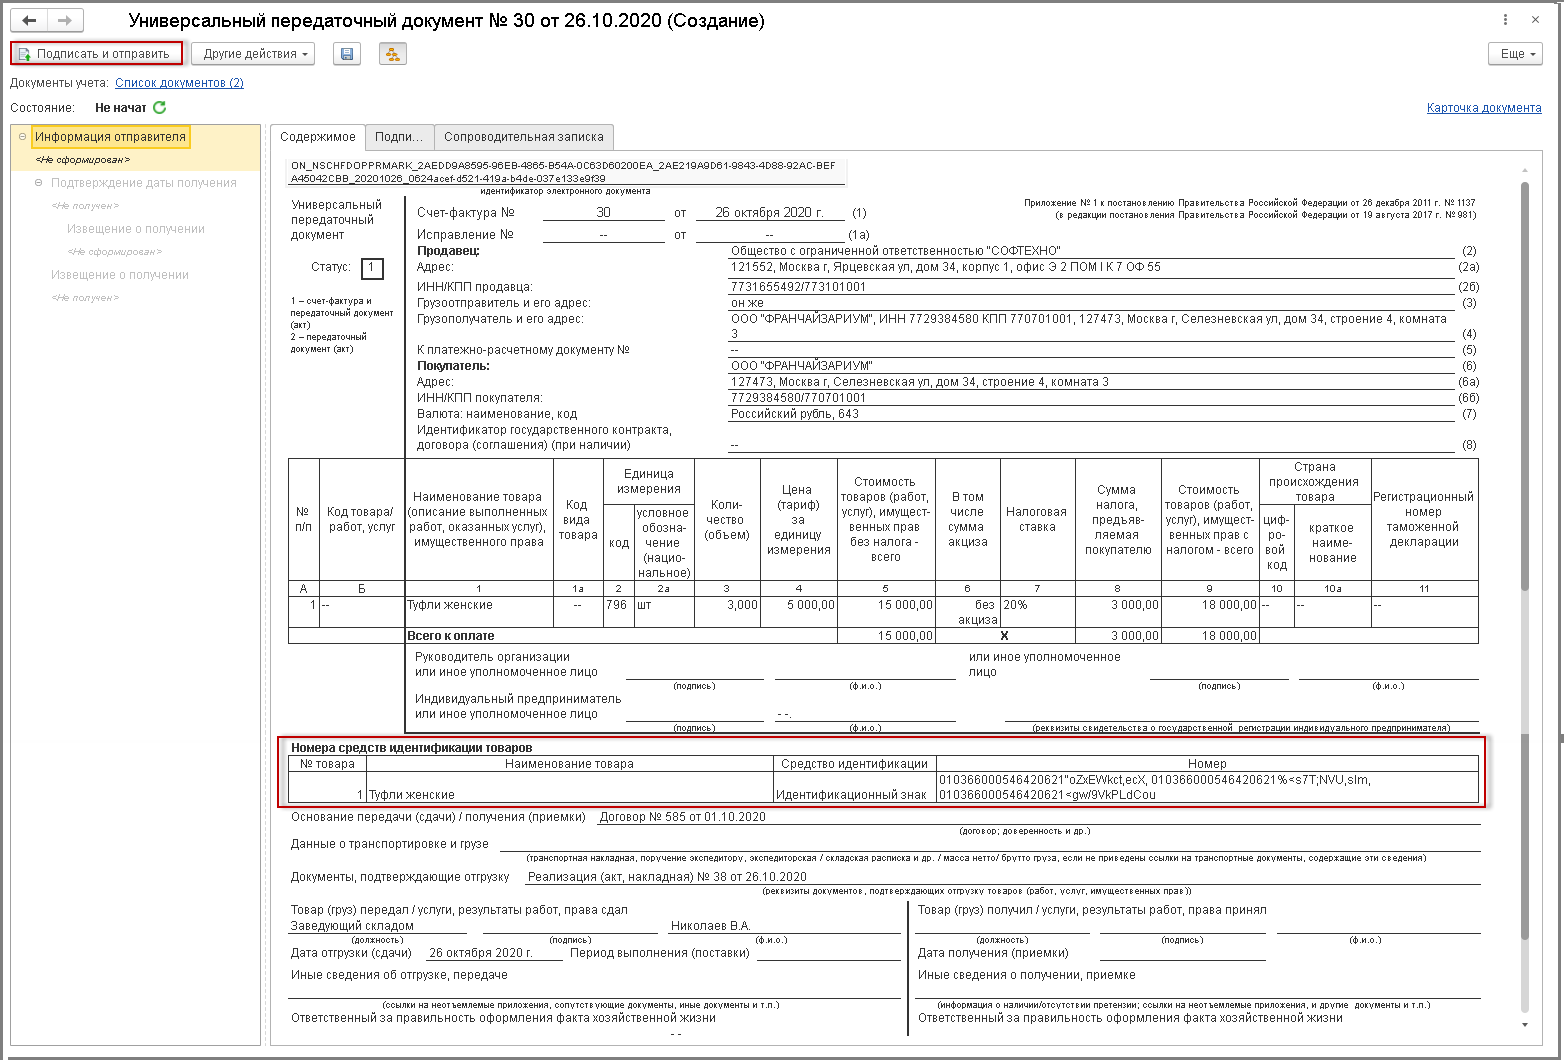1564x1060 pixels.
Task: Click Заведующий складом position text
Action: coord(352,926)
